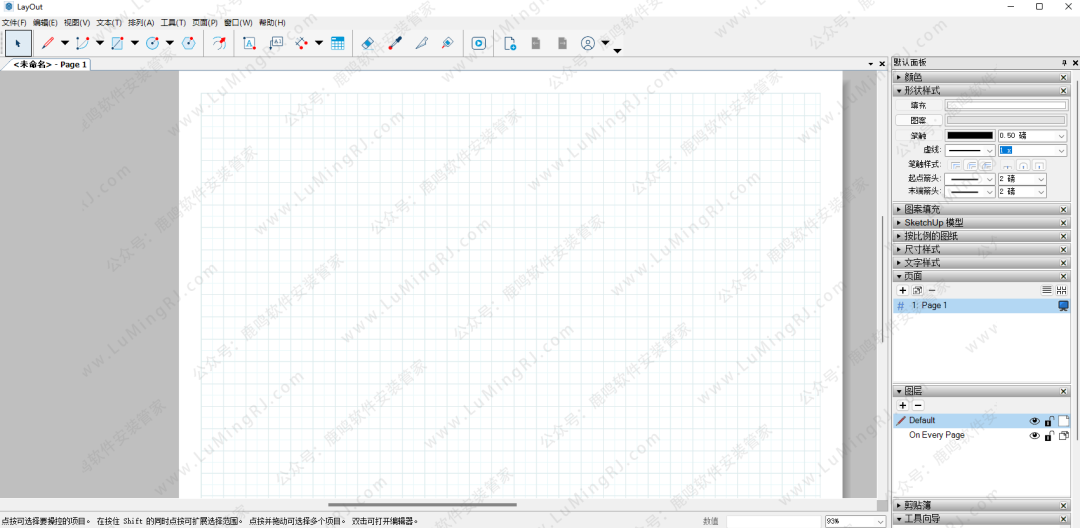
Task: Expand the 颜色 (Colors) panel
Action: [x=913, y=77]
